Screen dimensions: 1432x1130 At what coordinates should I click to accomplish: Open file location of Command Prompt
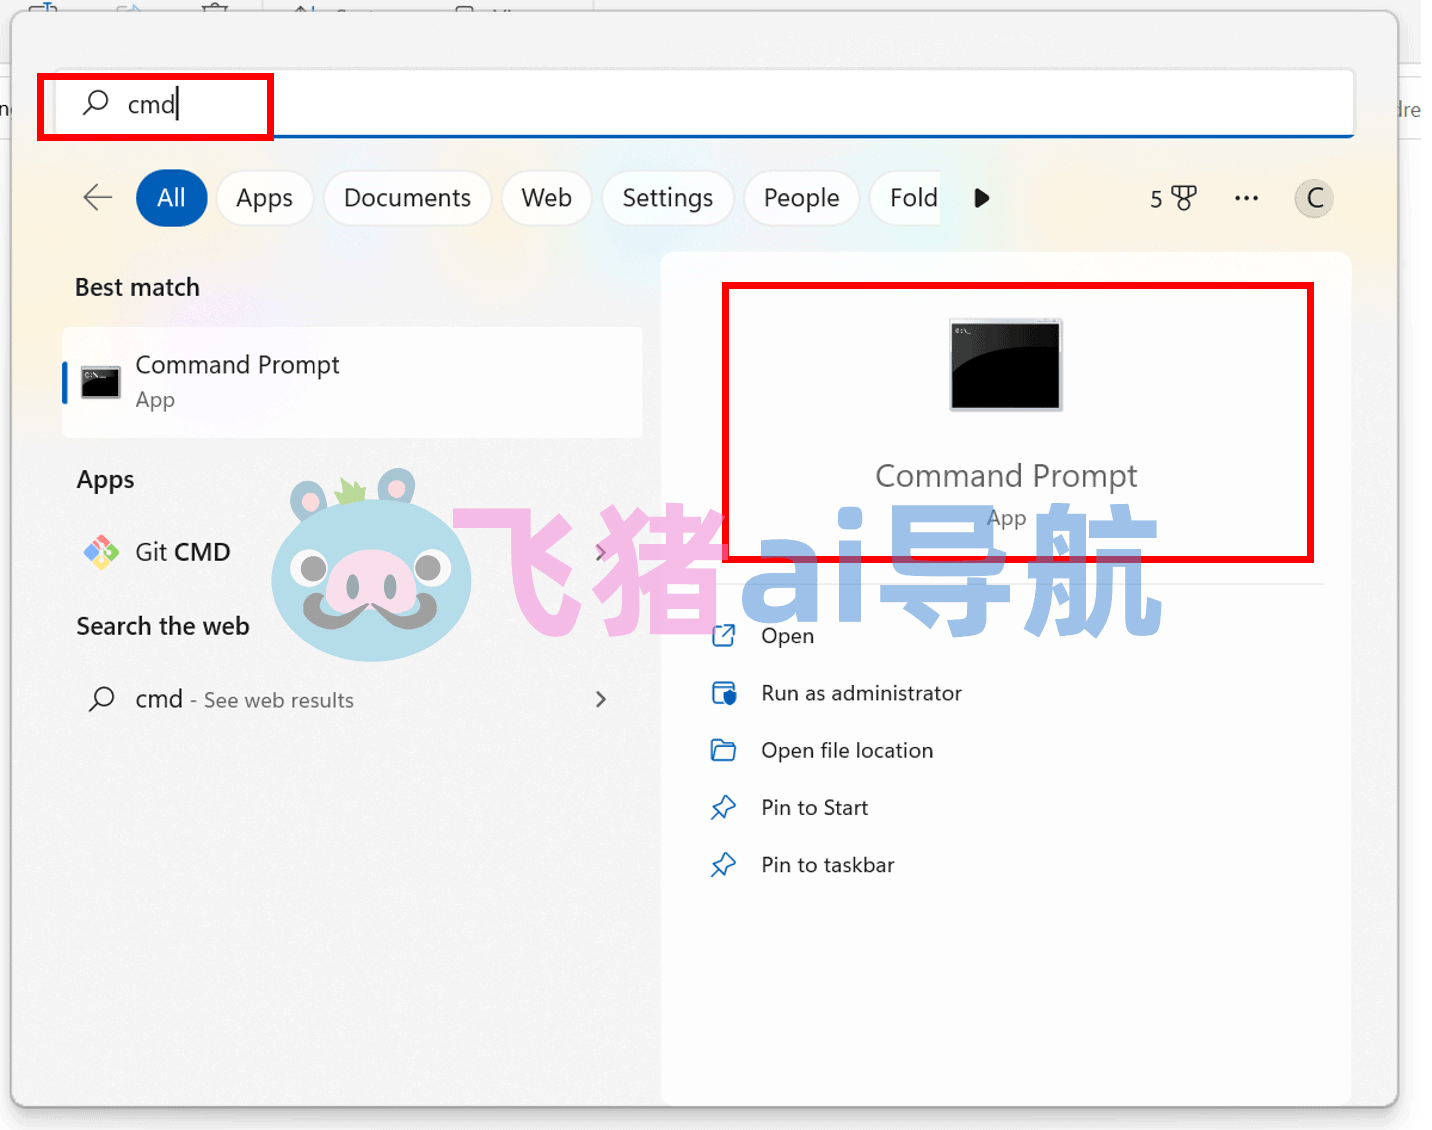[846, 750]
